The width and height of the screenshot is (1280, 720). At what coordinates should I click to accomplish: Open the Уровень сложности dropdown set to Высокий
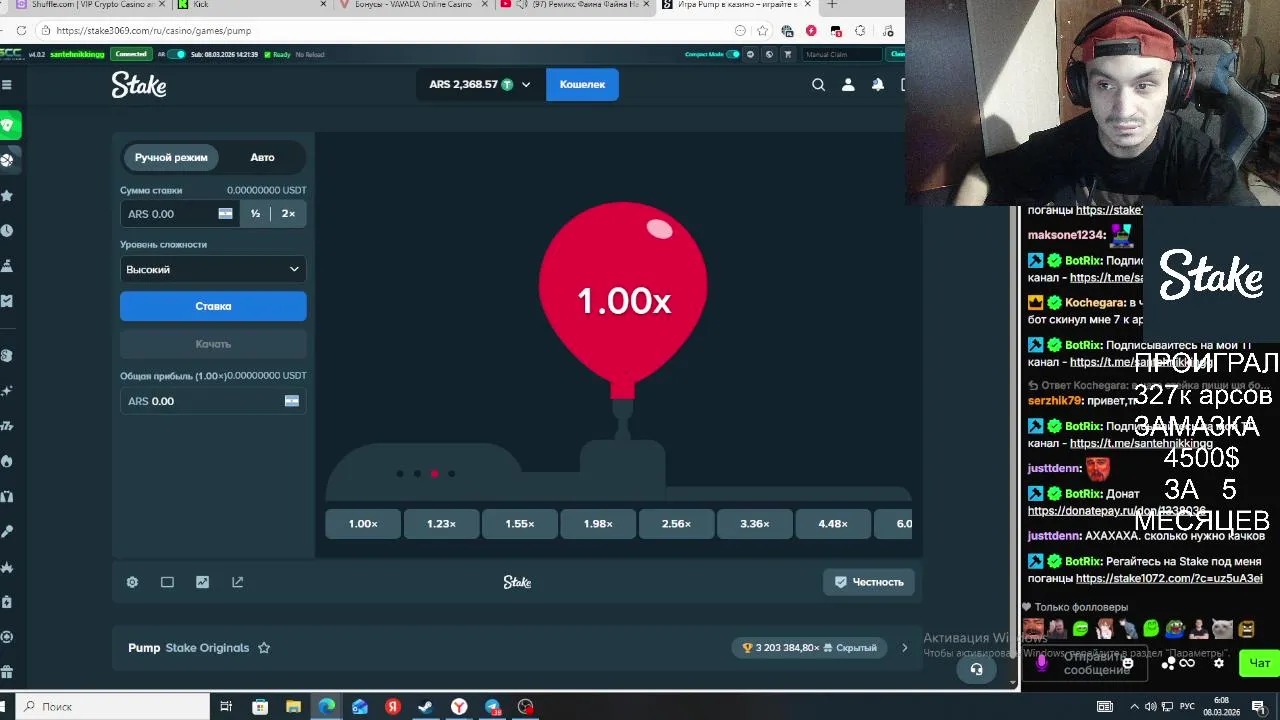[x=213, y=269]
